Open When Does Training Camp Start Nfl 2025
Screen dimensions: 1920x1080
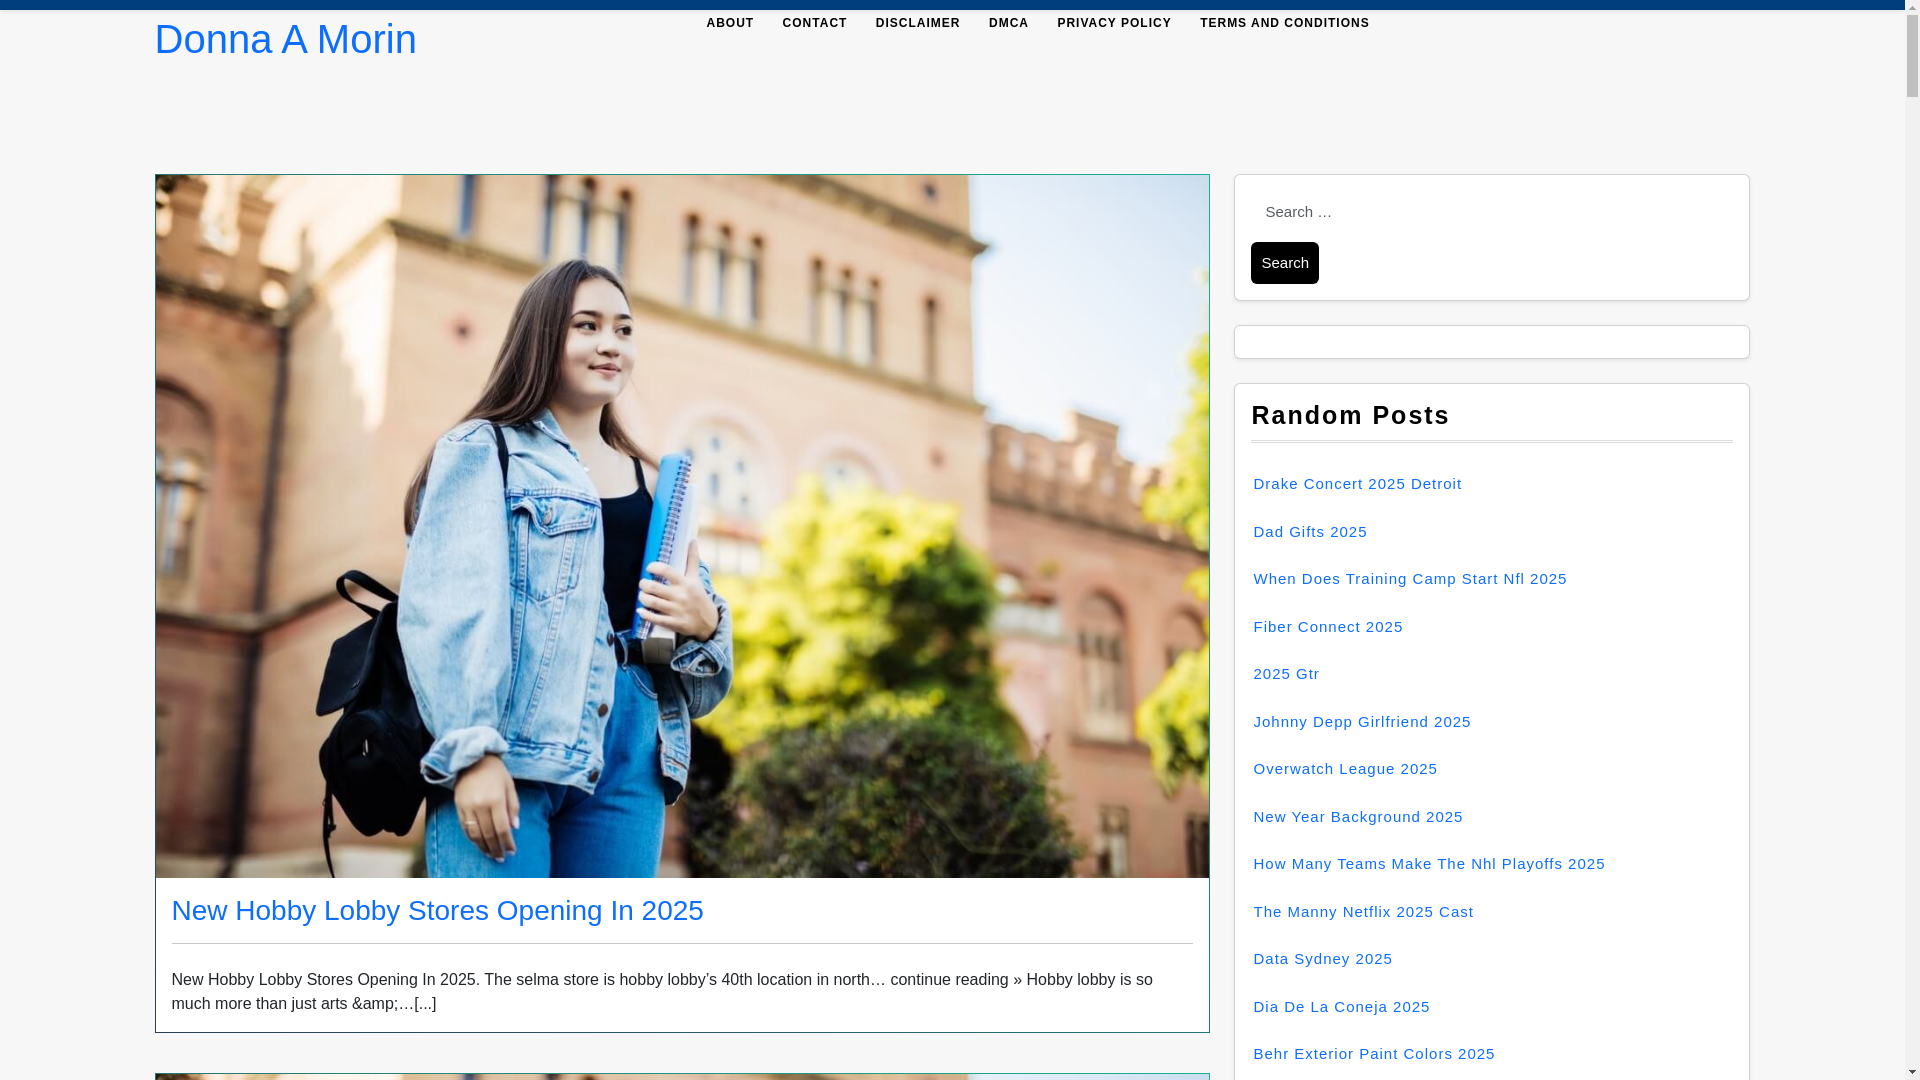[x=1410, y=579]
